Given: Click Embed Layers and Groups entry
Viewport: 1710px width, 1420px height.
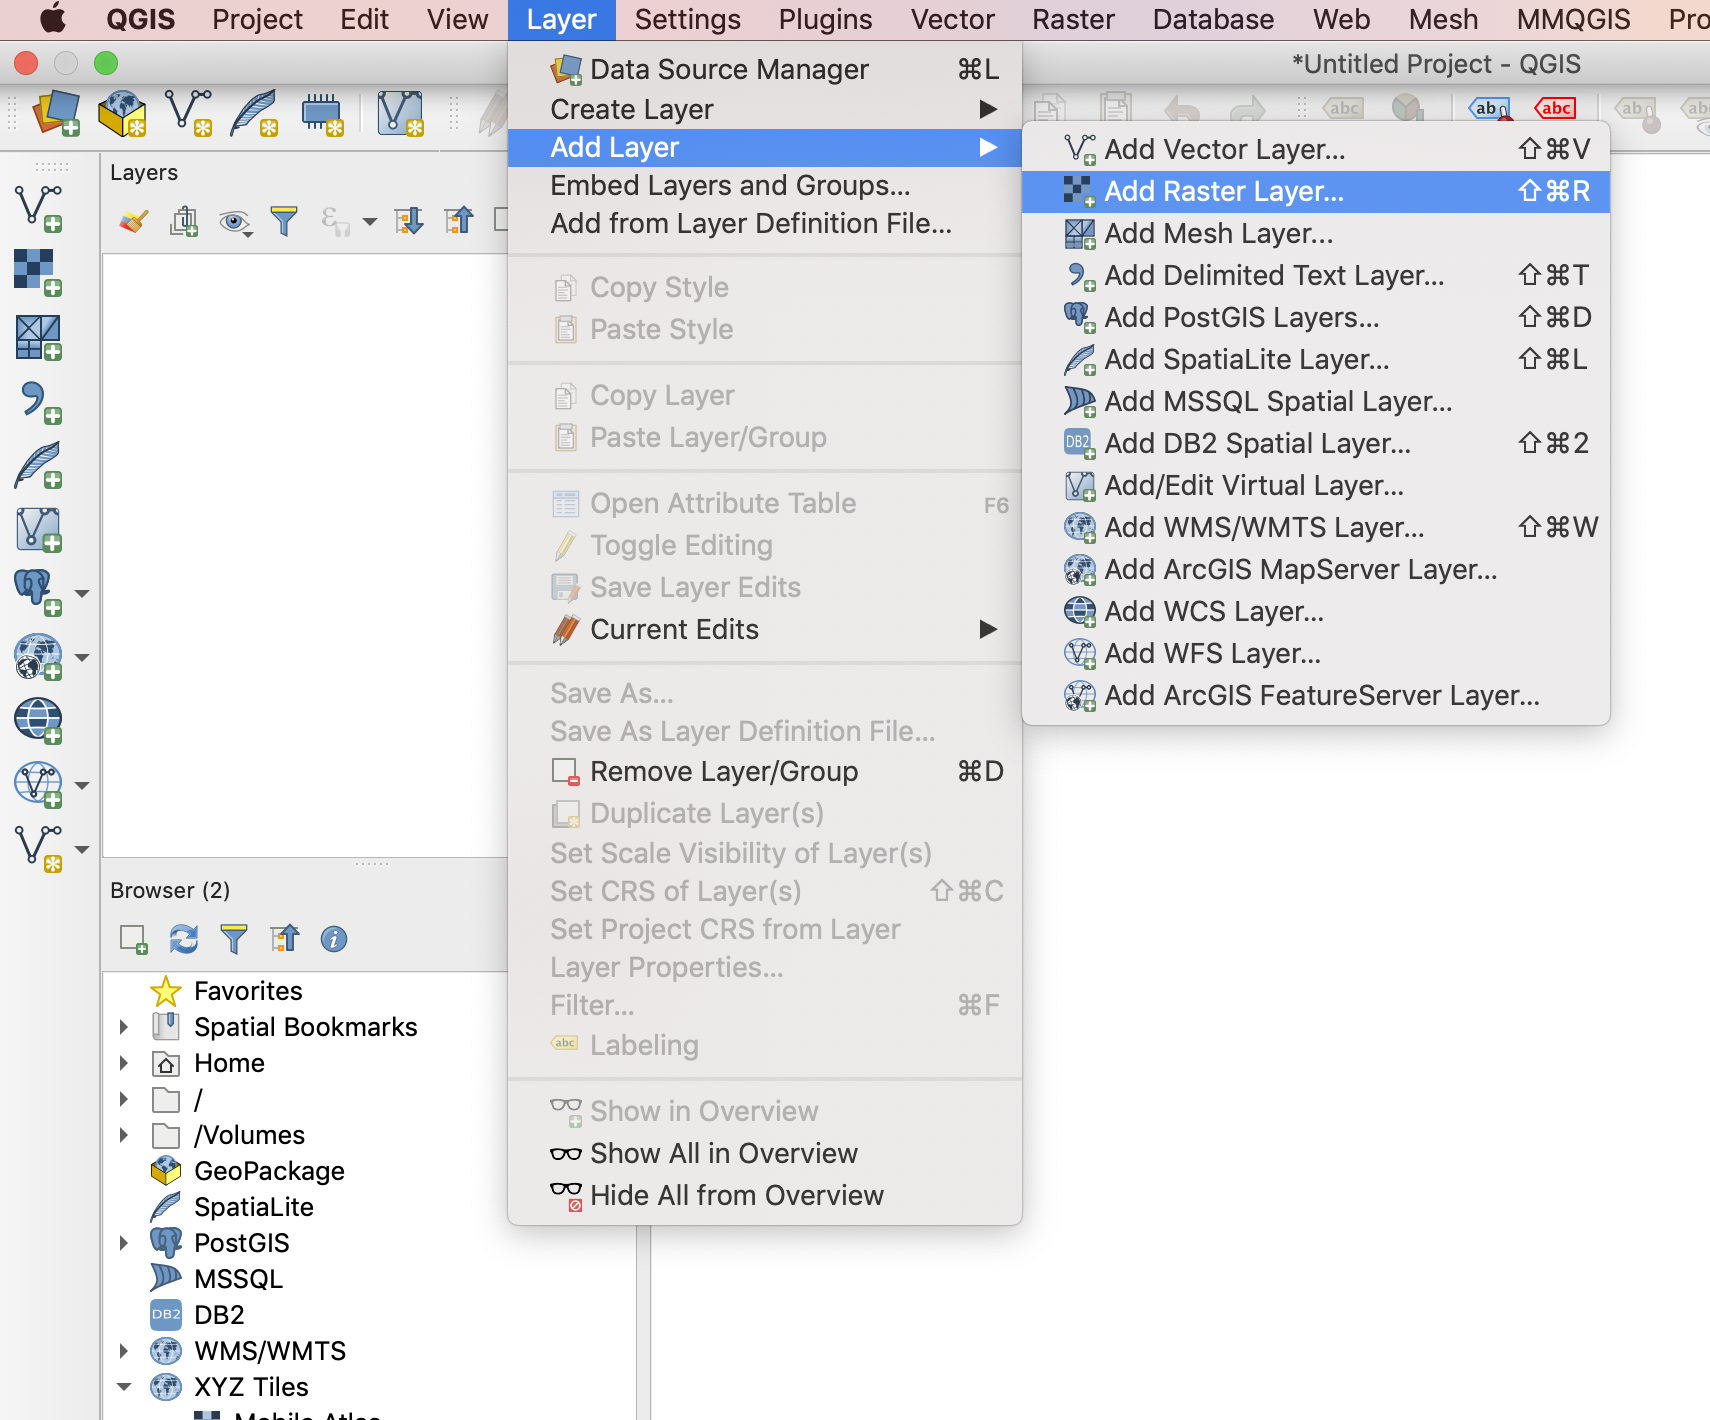Looking at the screenshot, I should [x=729, y=185].
